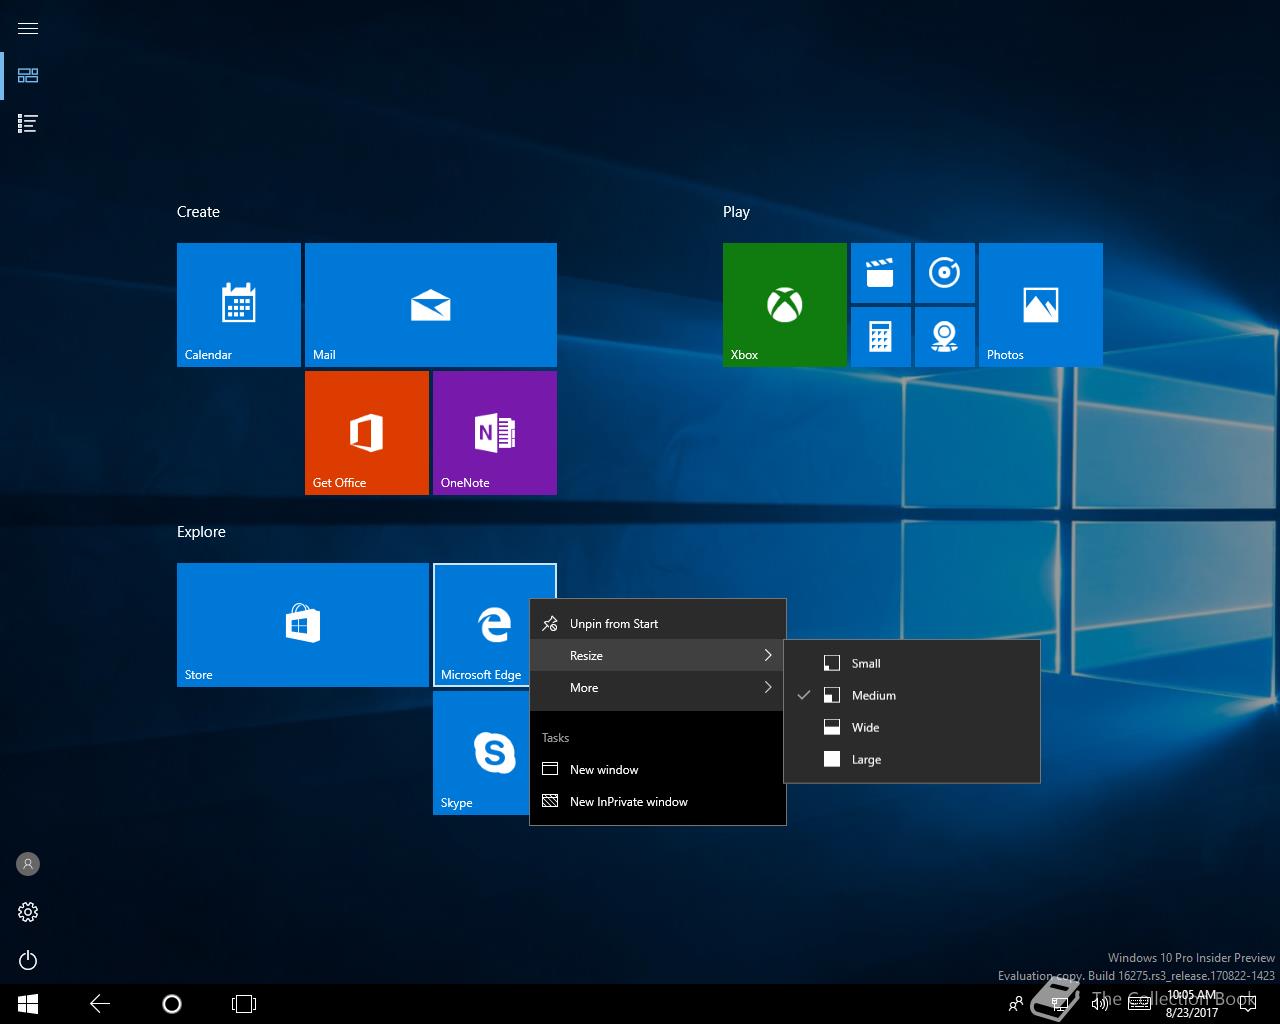Expand the Resize submenu arrow
The width and height of the screenshot is (1280, 1024).
click(768, 655)
